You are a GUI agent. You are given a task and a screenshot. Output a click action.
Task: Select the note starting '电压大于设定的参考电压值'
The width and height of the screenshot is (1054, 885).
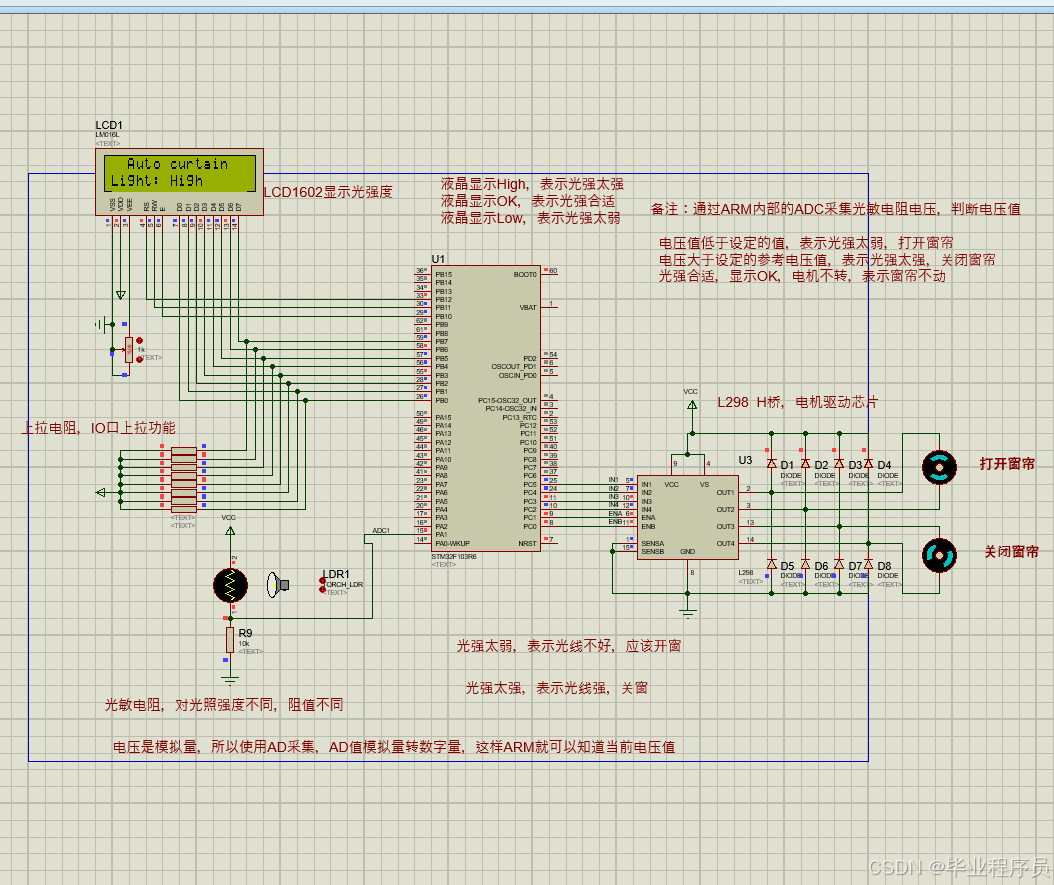pos(827,259)
